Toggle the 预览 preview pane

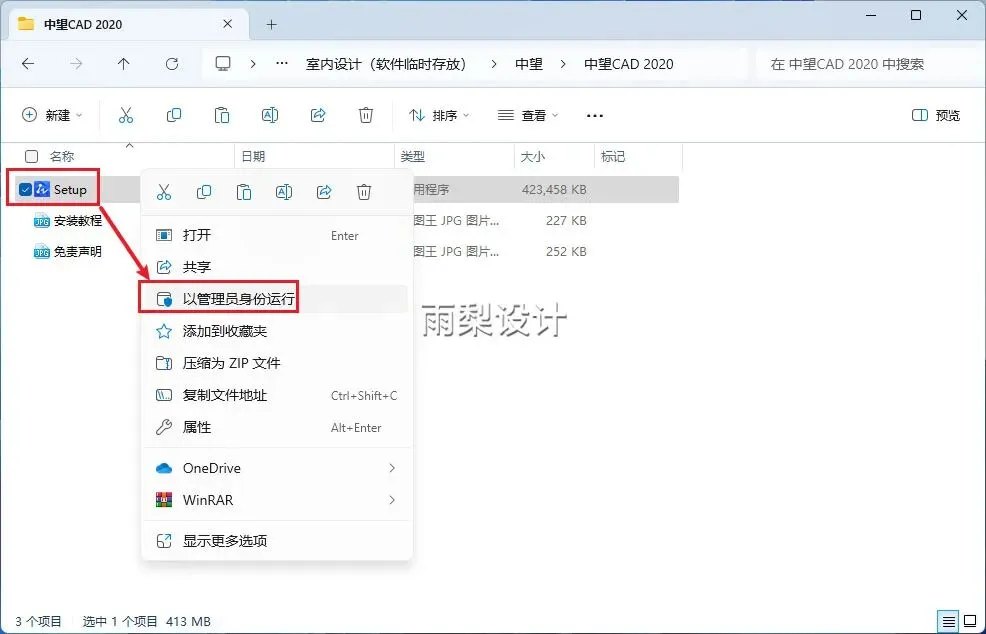(x=936, y=115)
